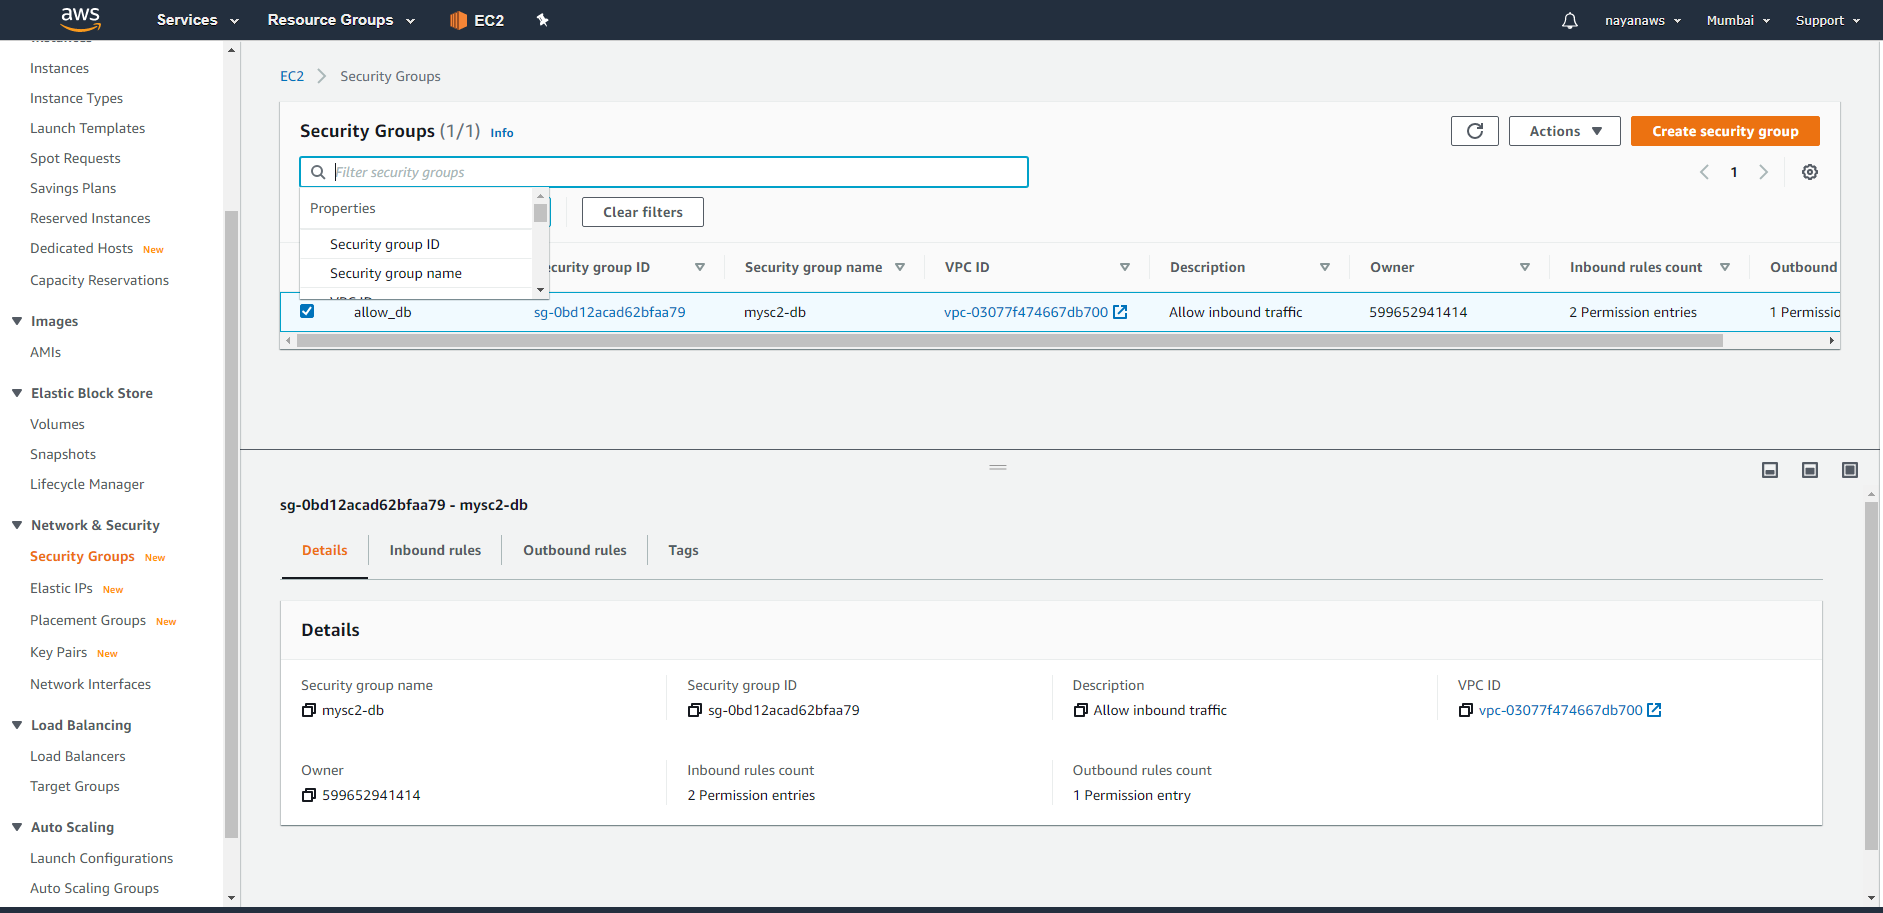
Task: Follow the EC2 breadcrumb link
Action: (x=291, y=76)
